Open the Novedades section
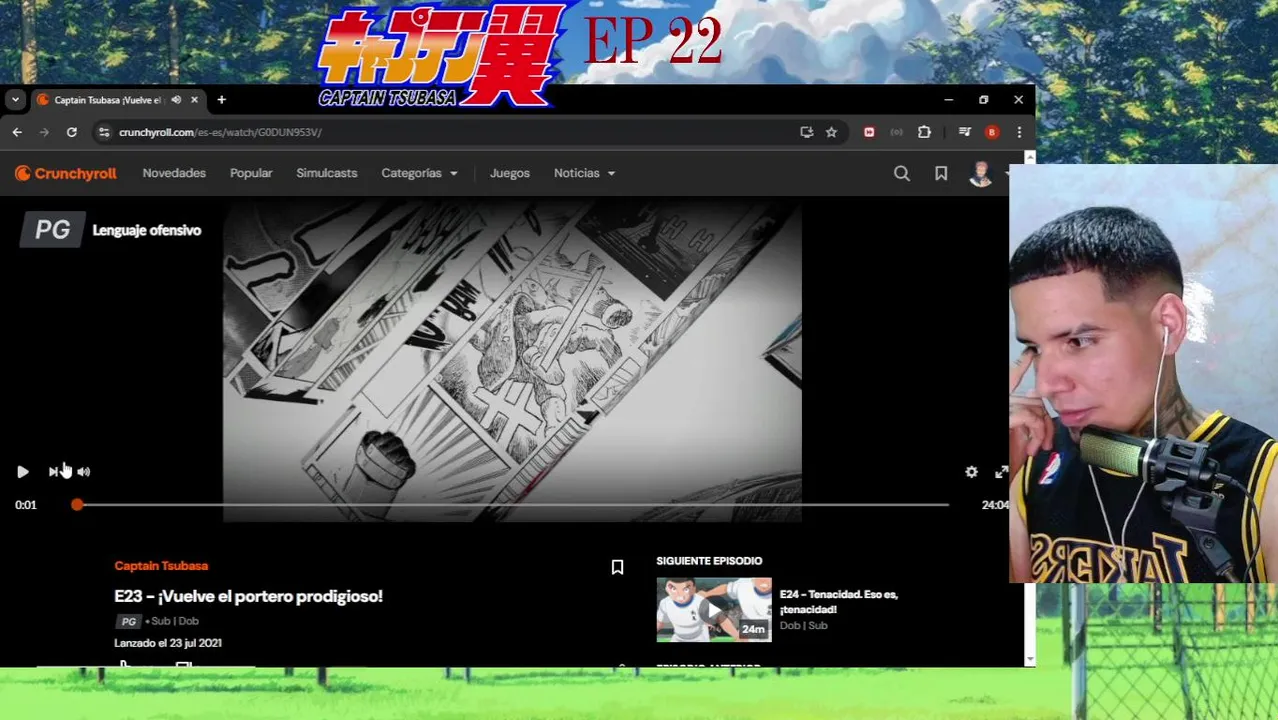 174,173
